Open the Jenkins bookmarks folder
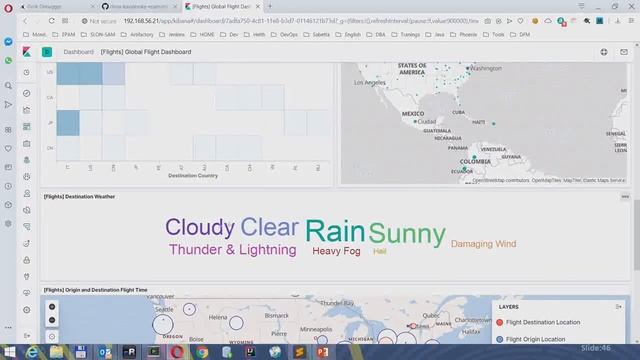The image size is (640, 360). point(172,35)
